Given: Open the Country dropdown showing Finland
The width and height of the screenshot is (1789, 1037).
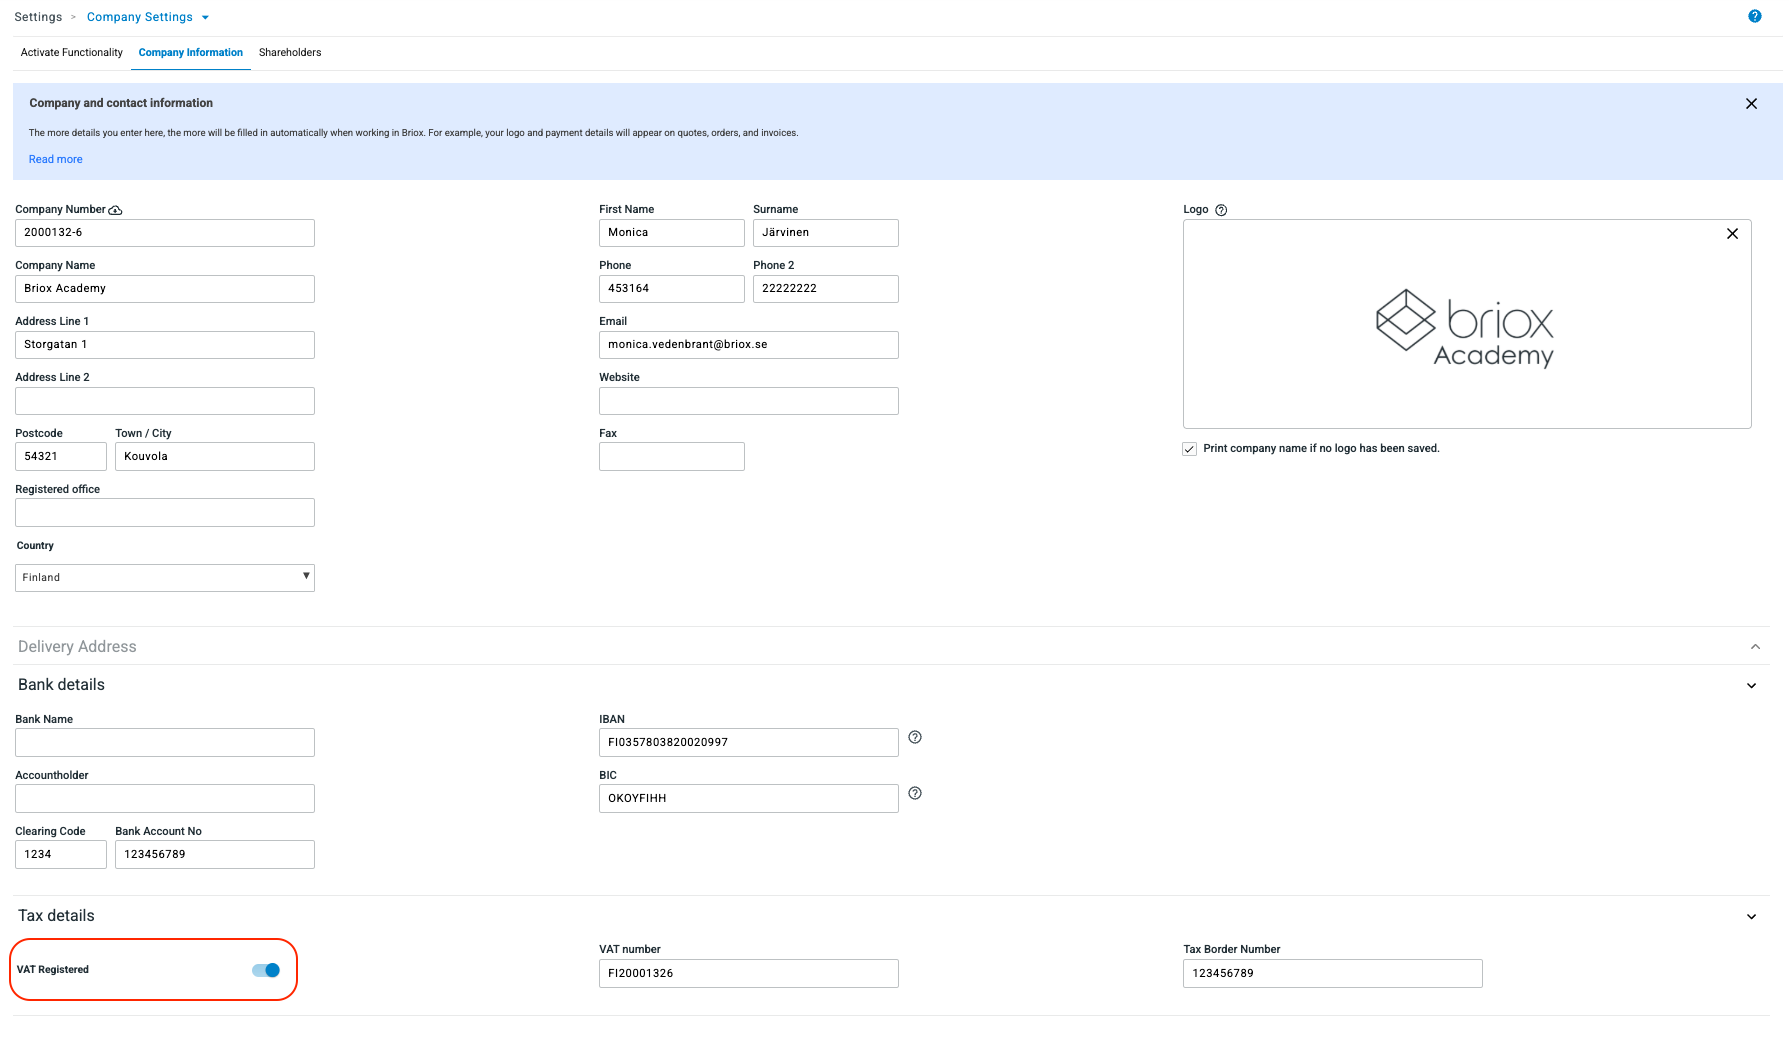Looking at the screenshot, I should tap(165, 578).
